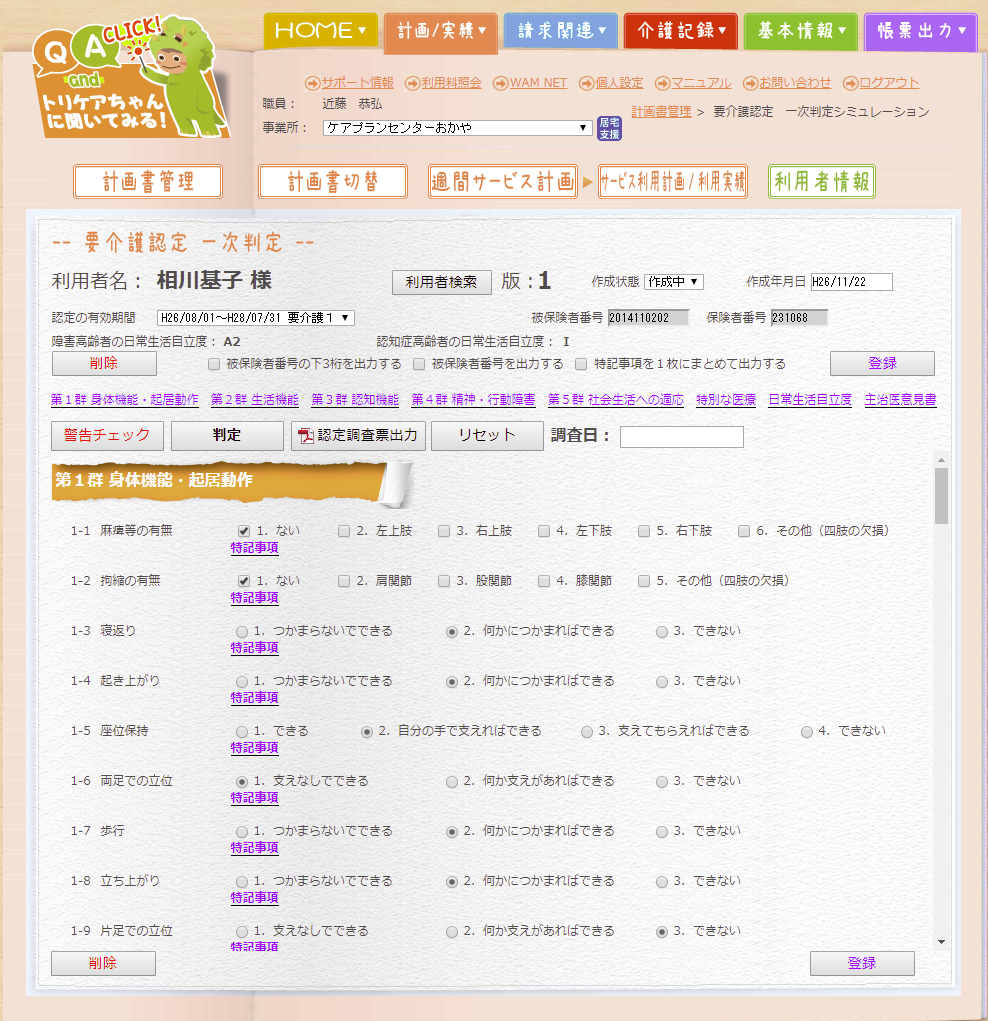The width and height of the screenshot is (988, 1021).
Task: Click the arrow icon beside マニュアル
Action: [x=663, y=83]
